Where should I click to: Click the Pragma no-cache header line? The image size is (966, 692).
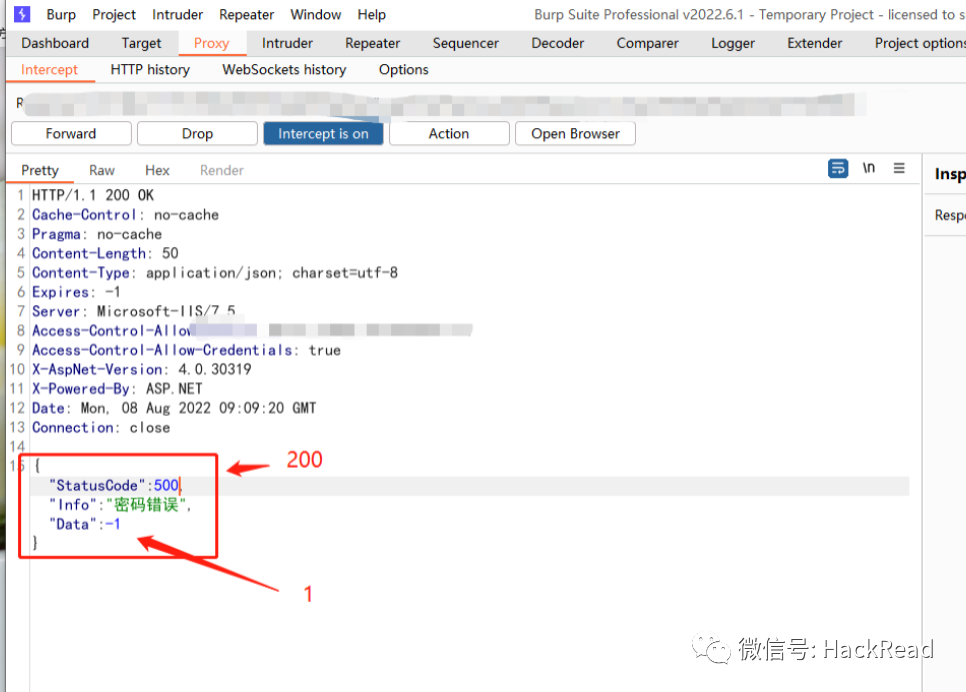click(x=97, y=234)
